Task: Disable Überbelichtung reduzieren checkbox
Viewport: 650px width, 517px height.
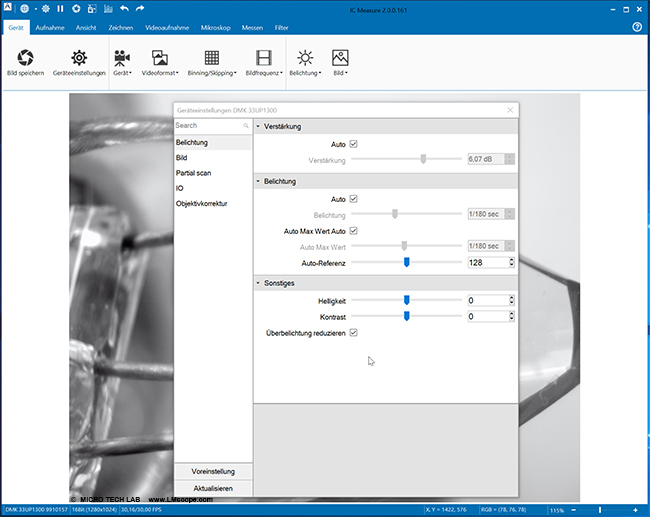Action: pyautogui.click(x=354, y=332)
